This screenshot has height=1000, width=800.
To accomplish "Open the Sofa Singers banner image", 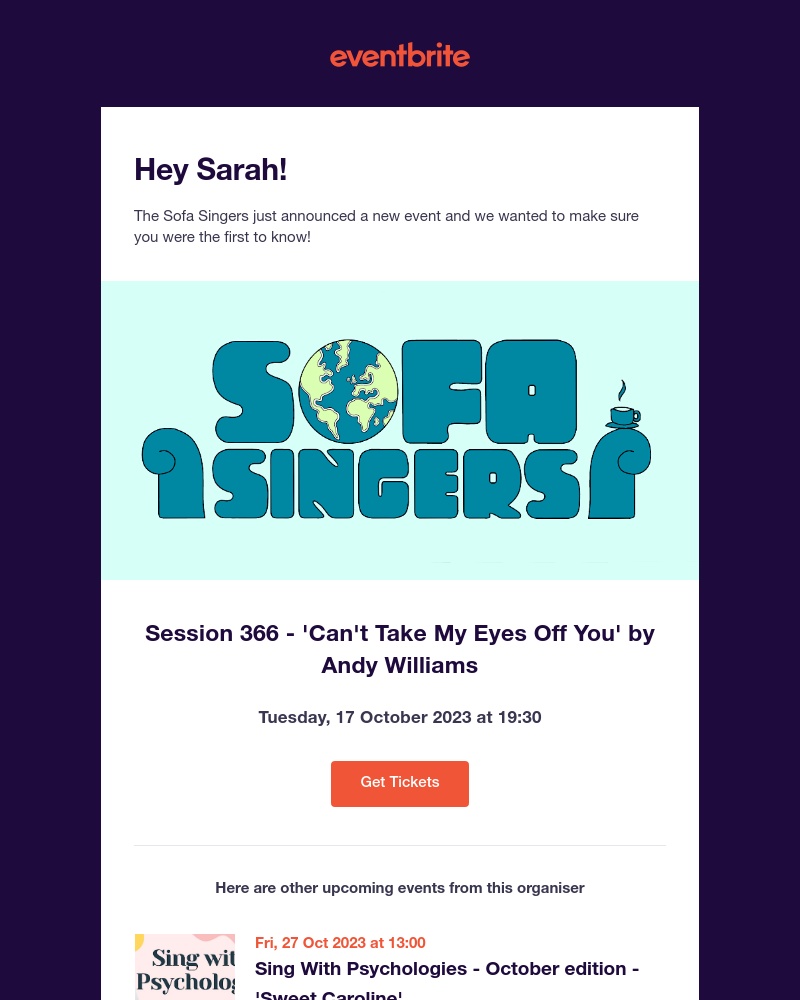I will [400, 430].
